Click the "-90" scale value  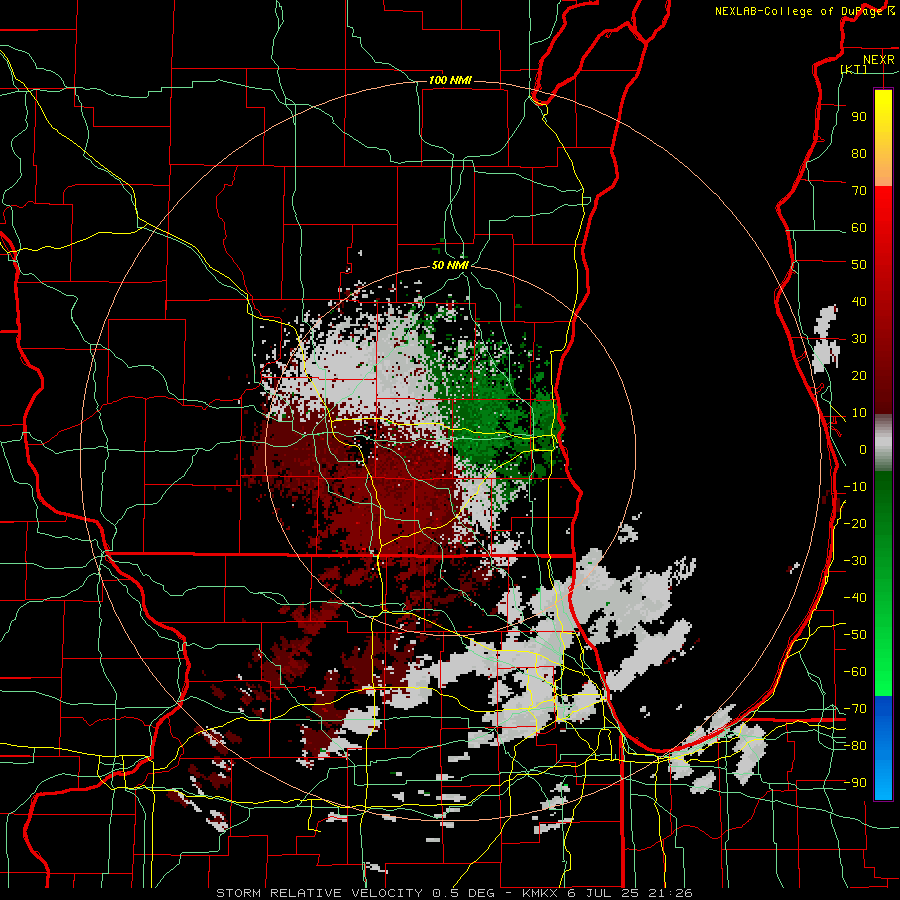[x=855, y=783]
